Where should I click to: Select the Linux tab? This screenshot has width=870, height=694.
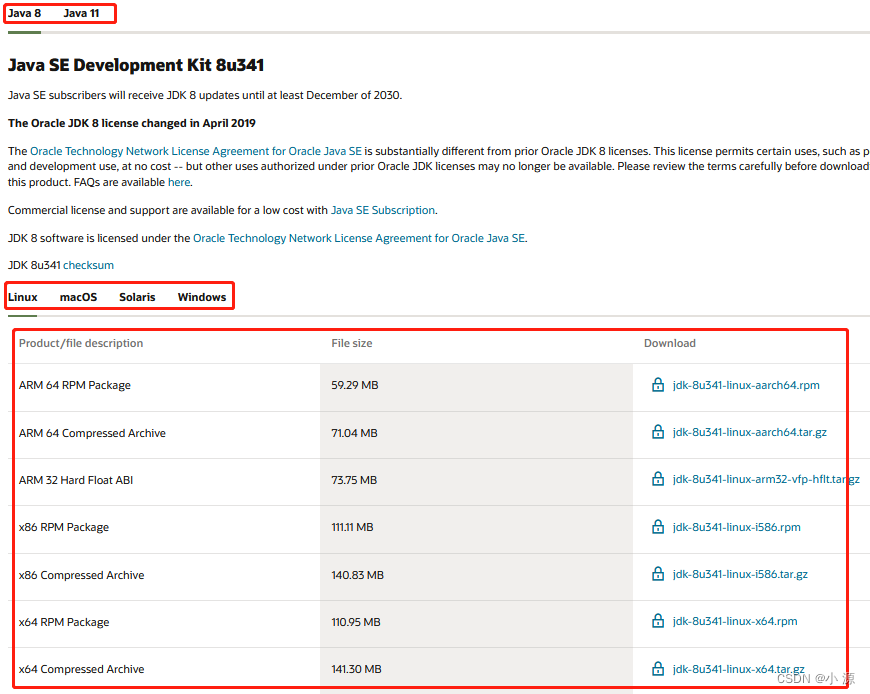pyautogui.click(x=23, y=297)
